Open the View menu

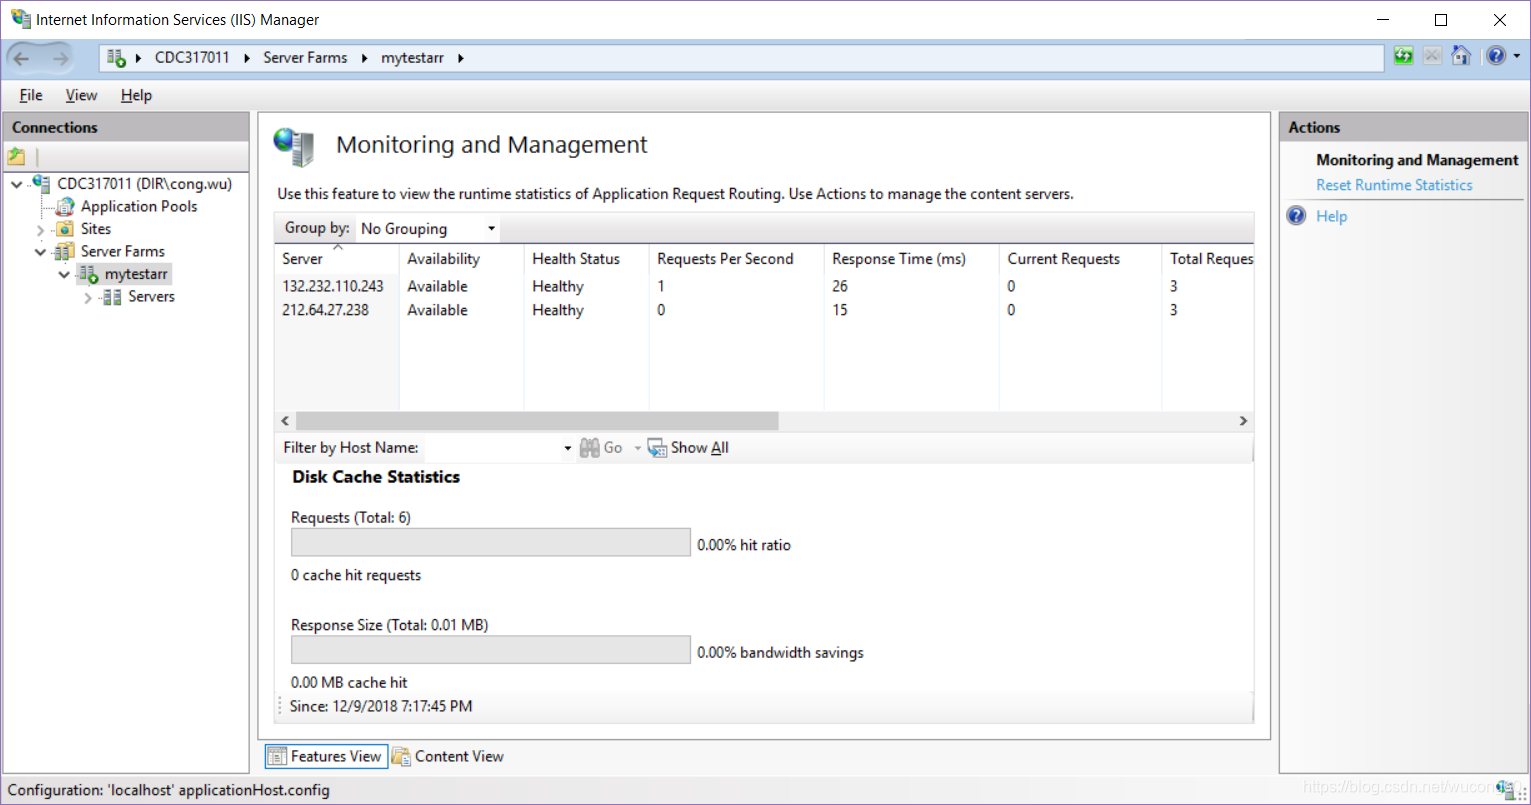81,95
